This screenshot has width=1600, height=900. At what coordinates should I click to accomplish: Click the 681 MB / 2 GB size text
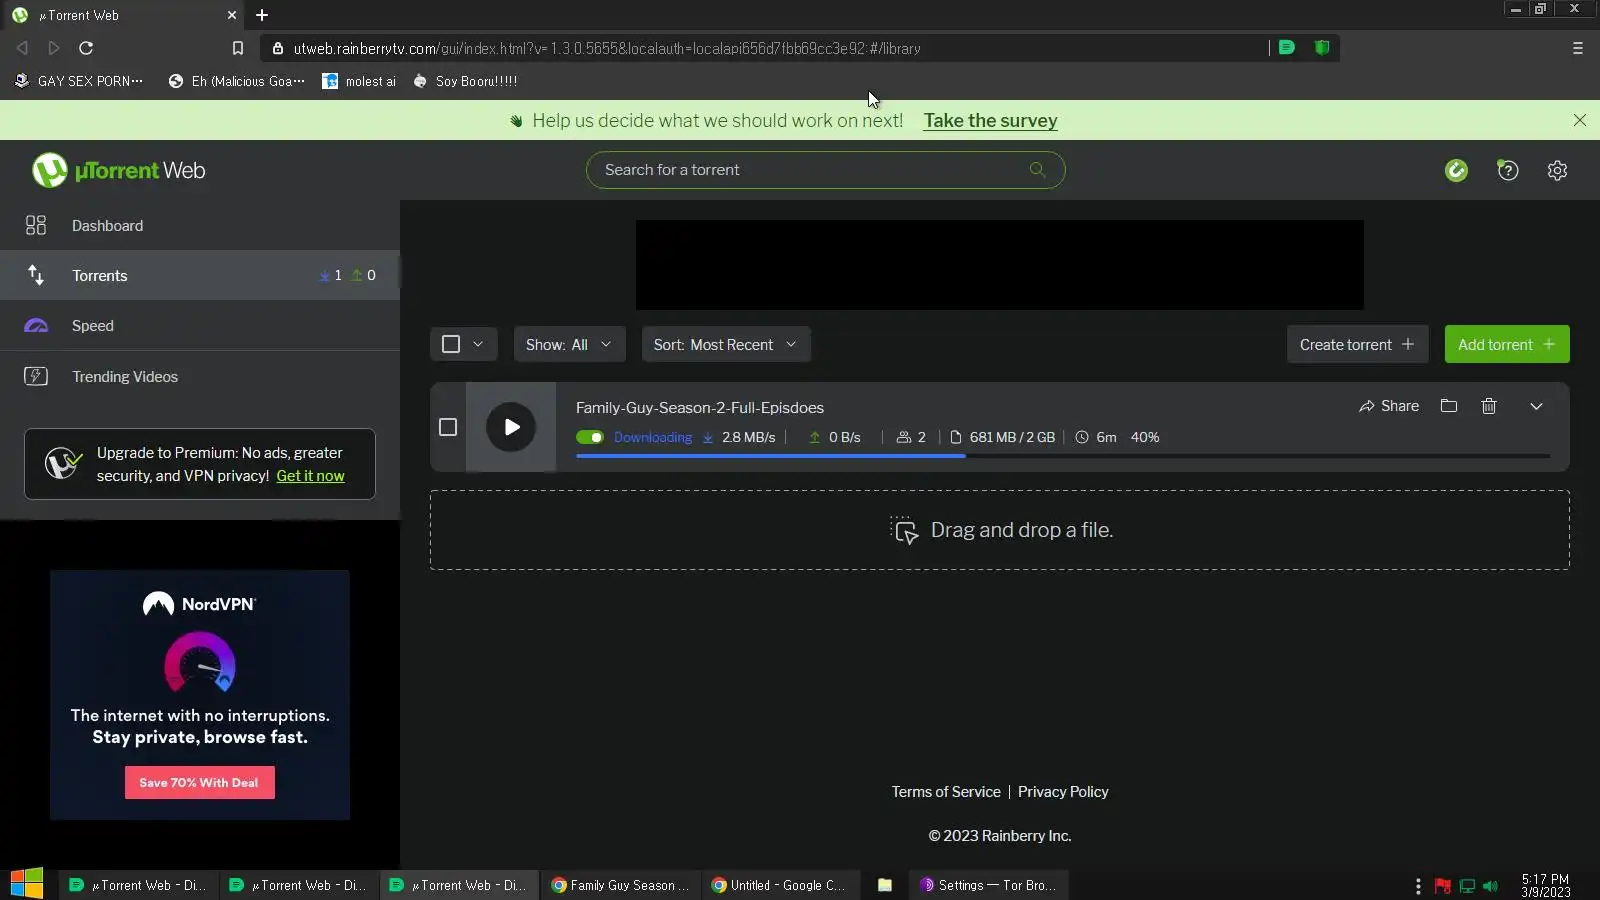[1012, 437]
